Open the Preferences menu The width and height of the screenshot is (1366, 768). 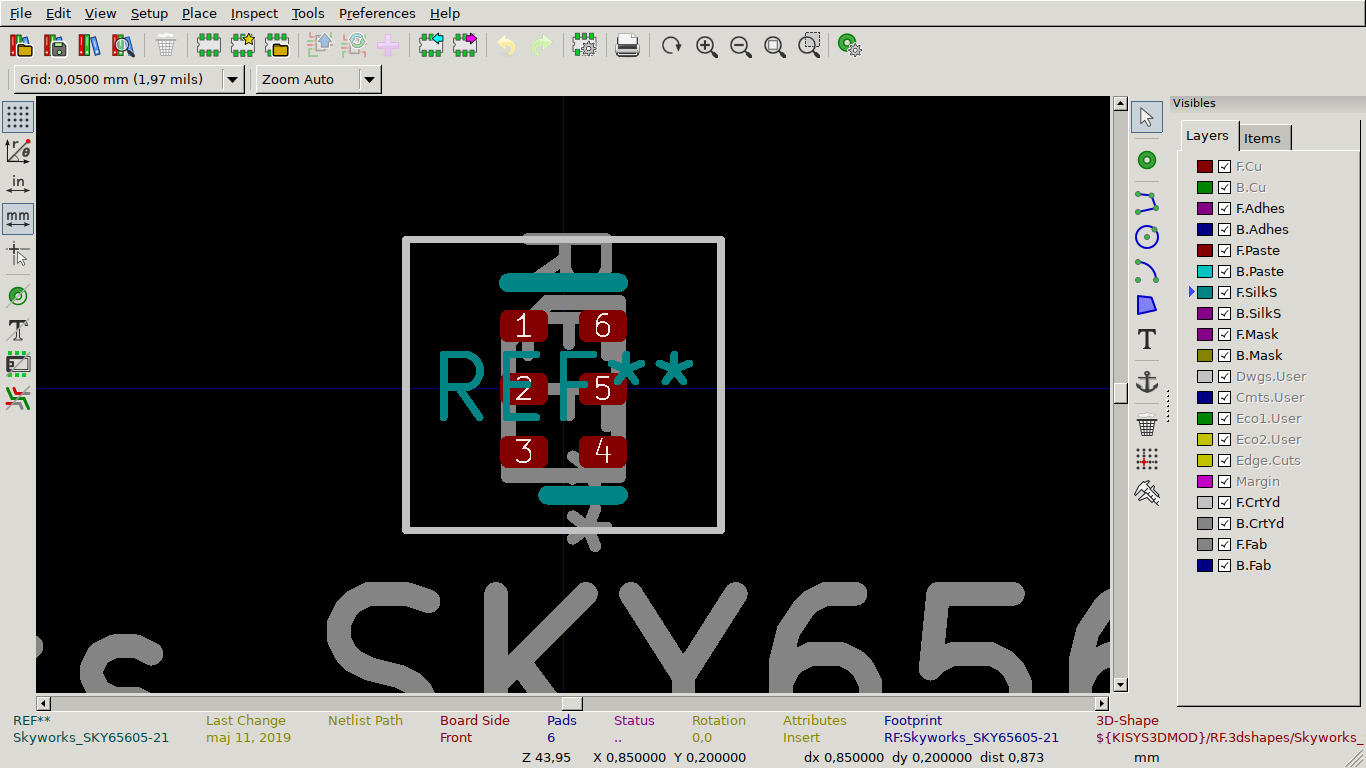[377, 13]
